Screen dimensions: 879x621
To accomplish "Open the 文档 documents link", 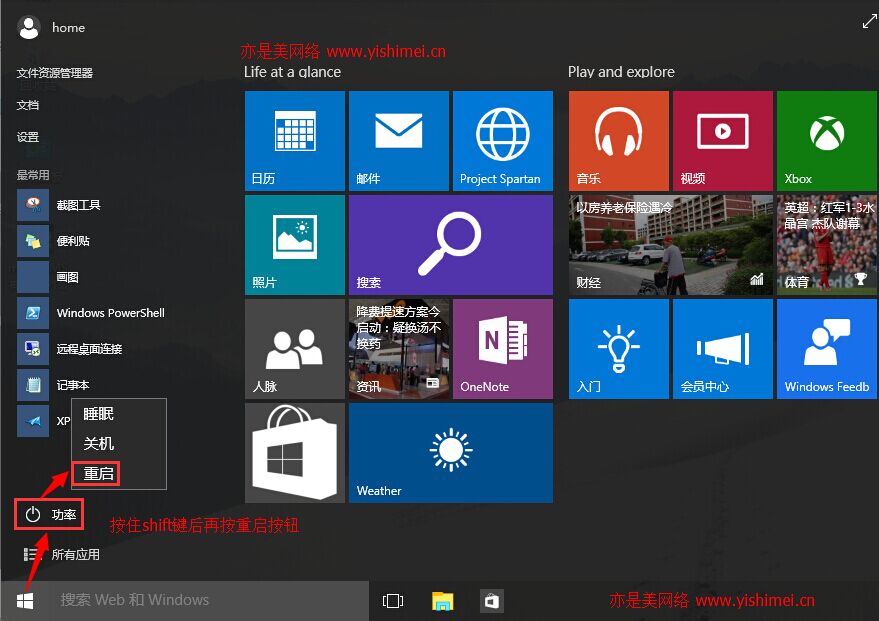I will tap(27, 105).
